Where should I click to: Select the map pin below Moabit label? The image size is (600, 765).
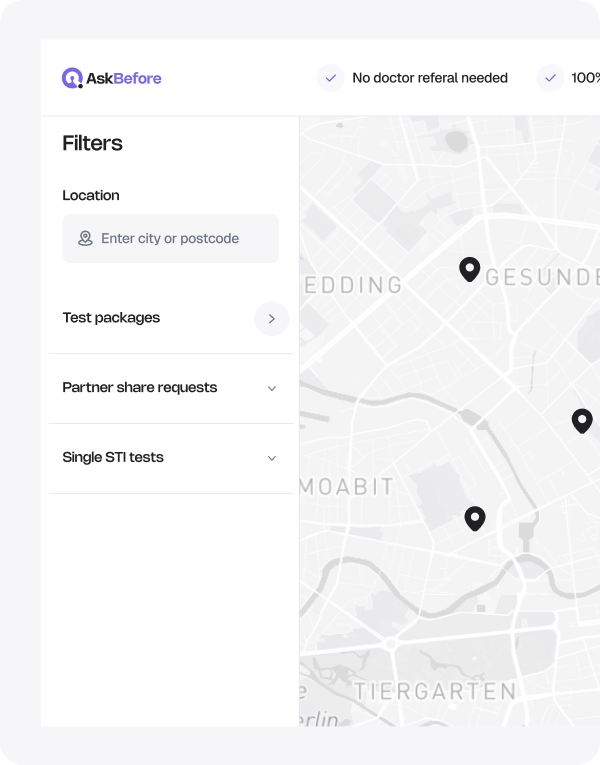click(475, 518)
